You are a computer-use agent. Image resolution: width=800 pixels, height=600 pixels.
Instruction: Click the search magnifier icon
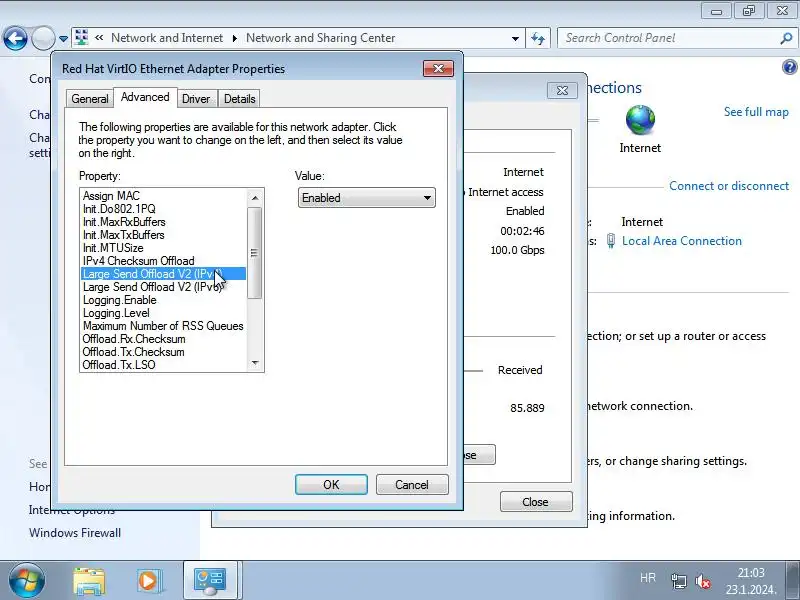point(786,38)
